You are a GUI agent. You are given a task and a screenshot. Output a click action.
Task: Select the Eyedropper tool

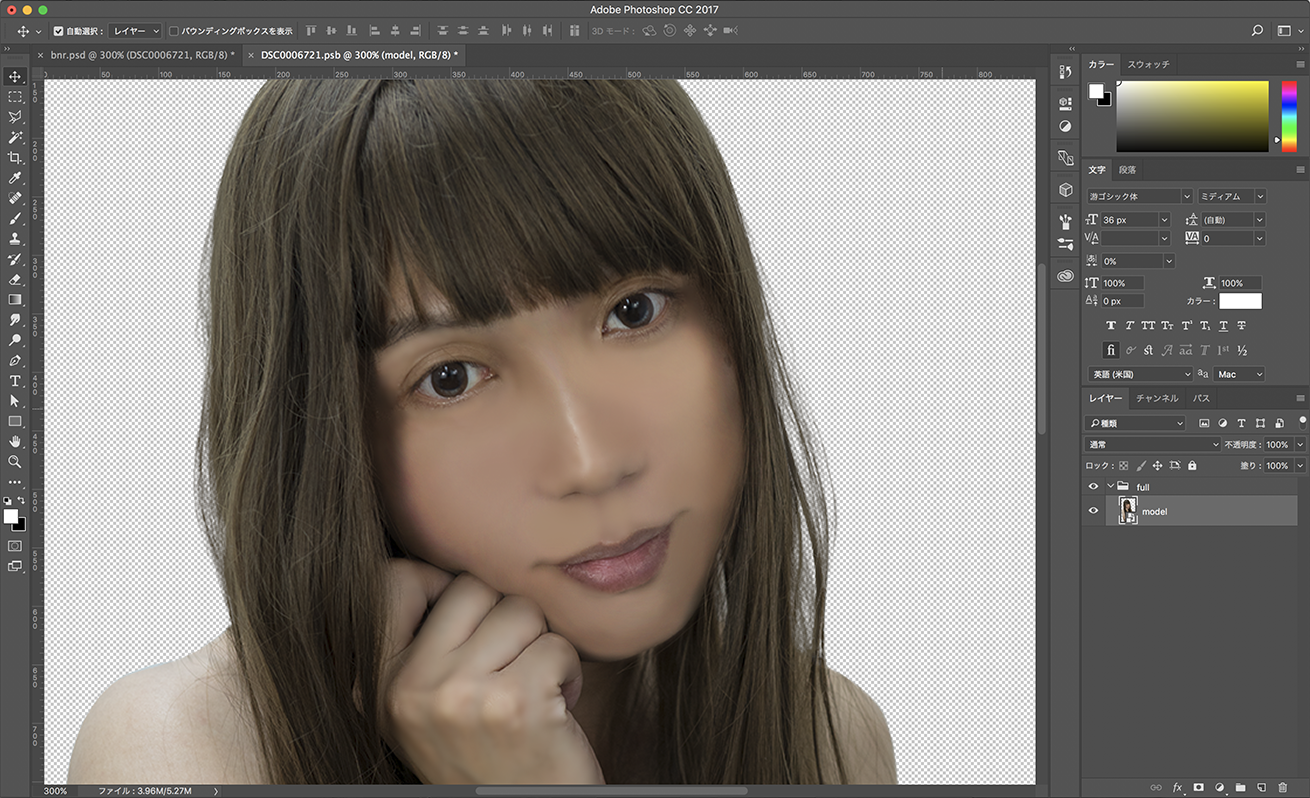[x=15, y=178]
